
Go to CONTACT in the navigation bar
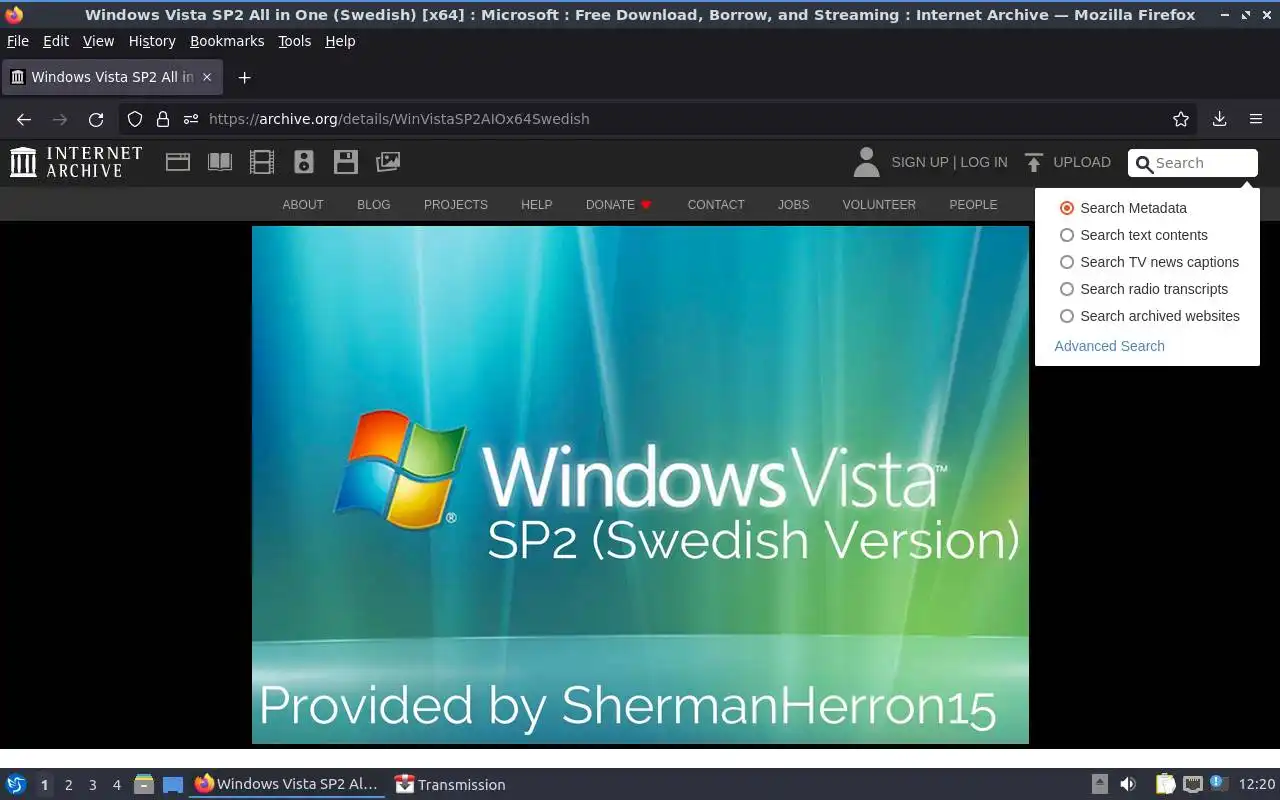pyautogui.click(x=716, y=204)
